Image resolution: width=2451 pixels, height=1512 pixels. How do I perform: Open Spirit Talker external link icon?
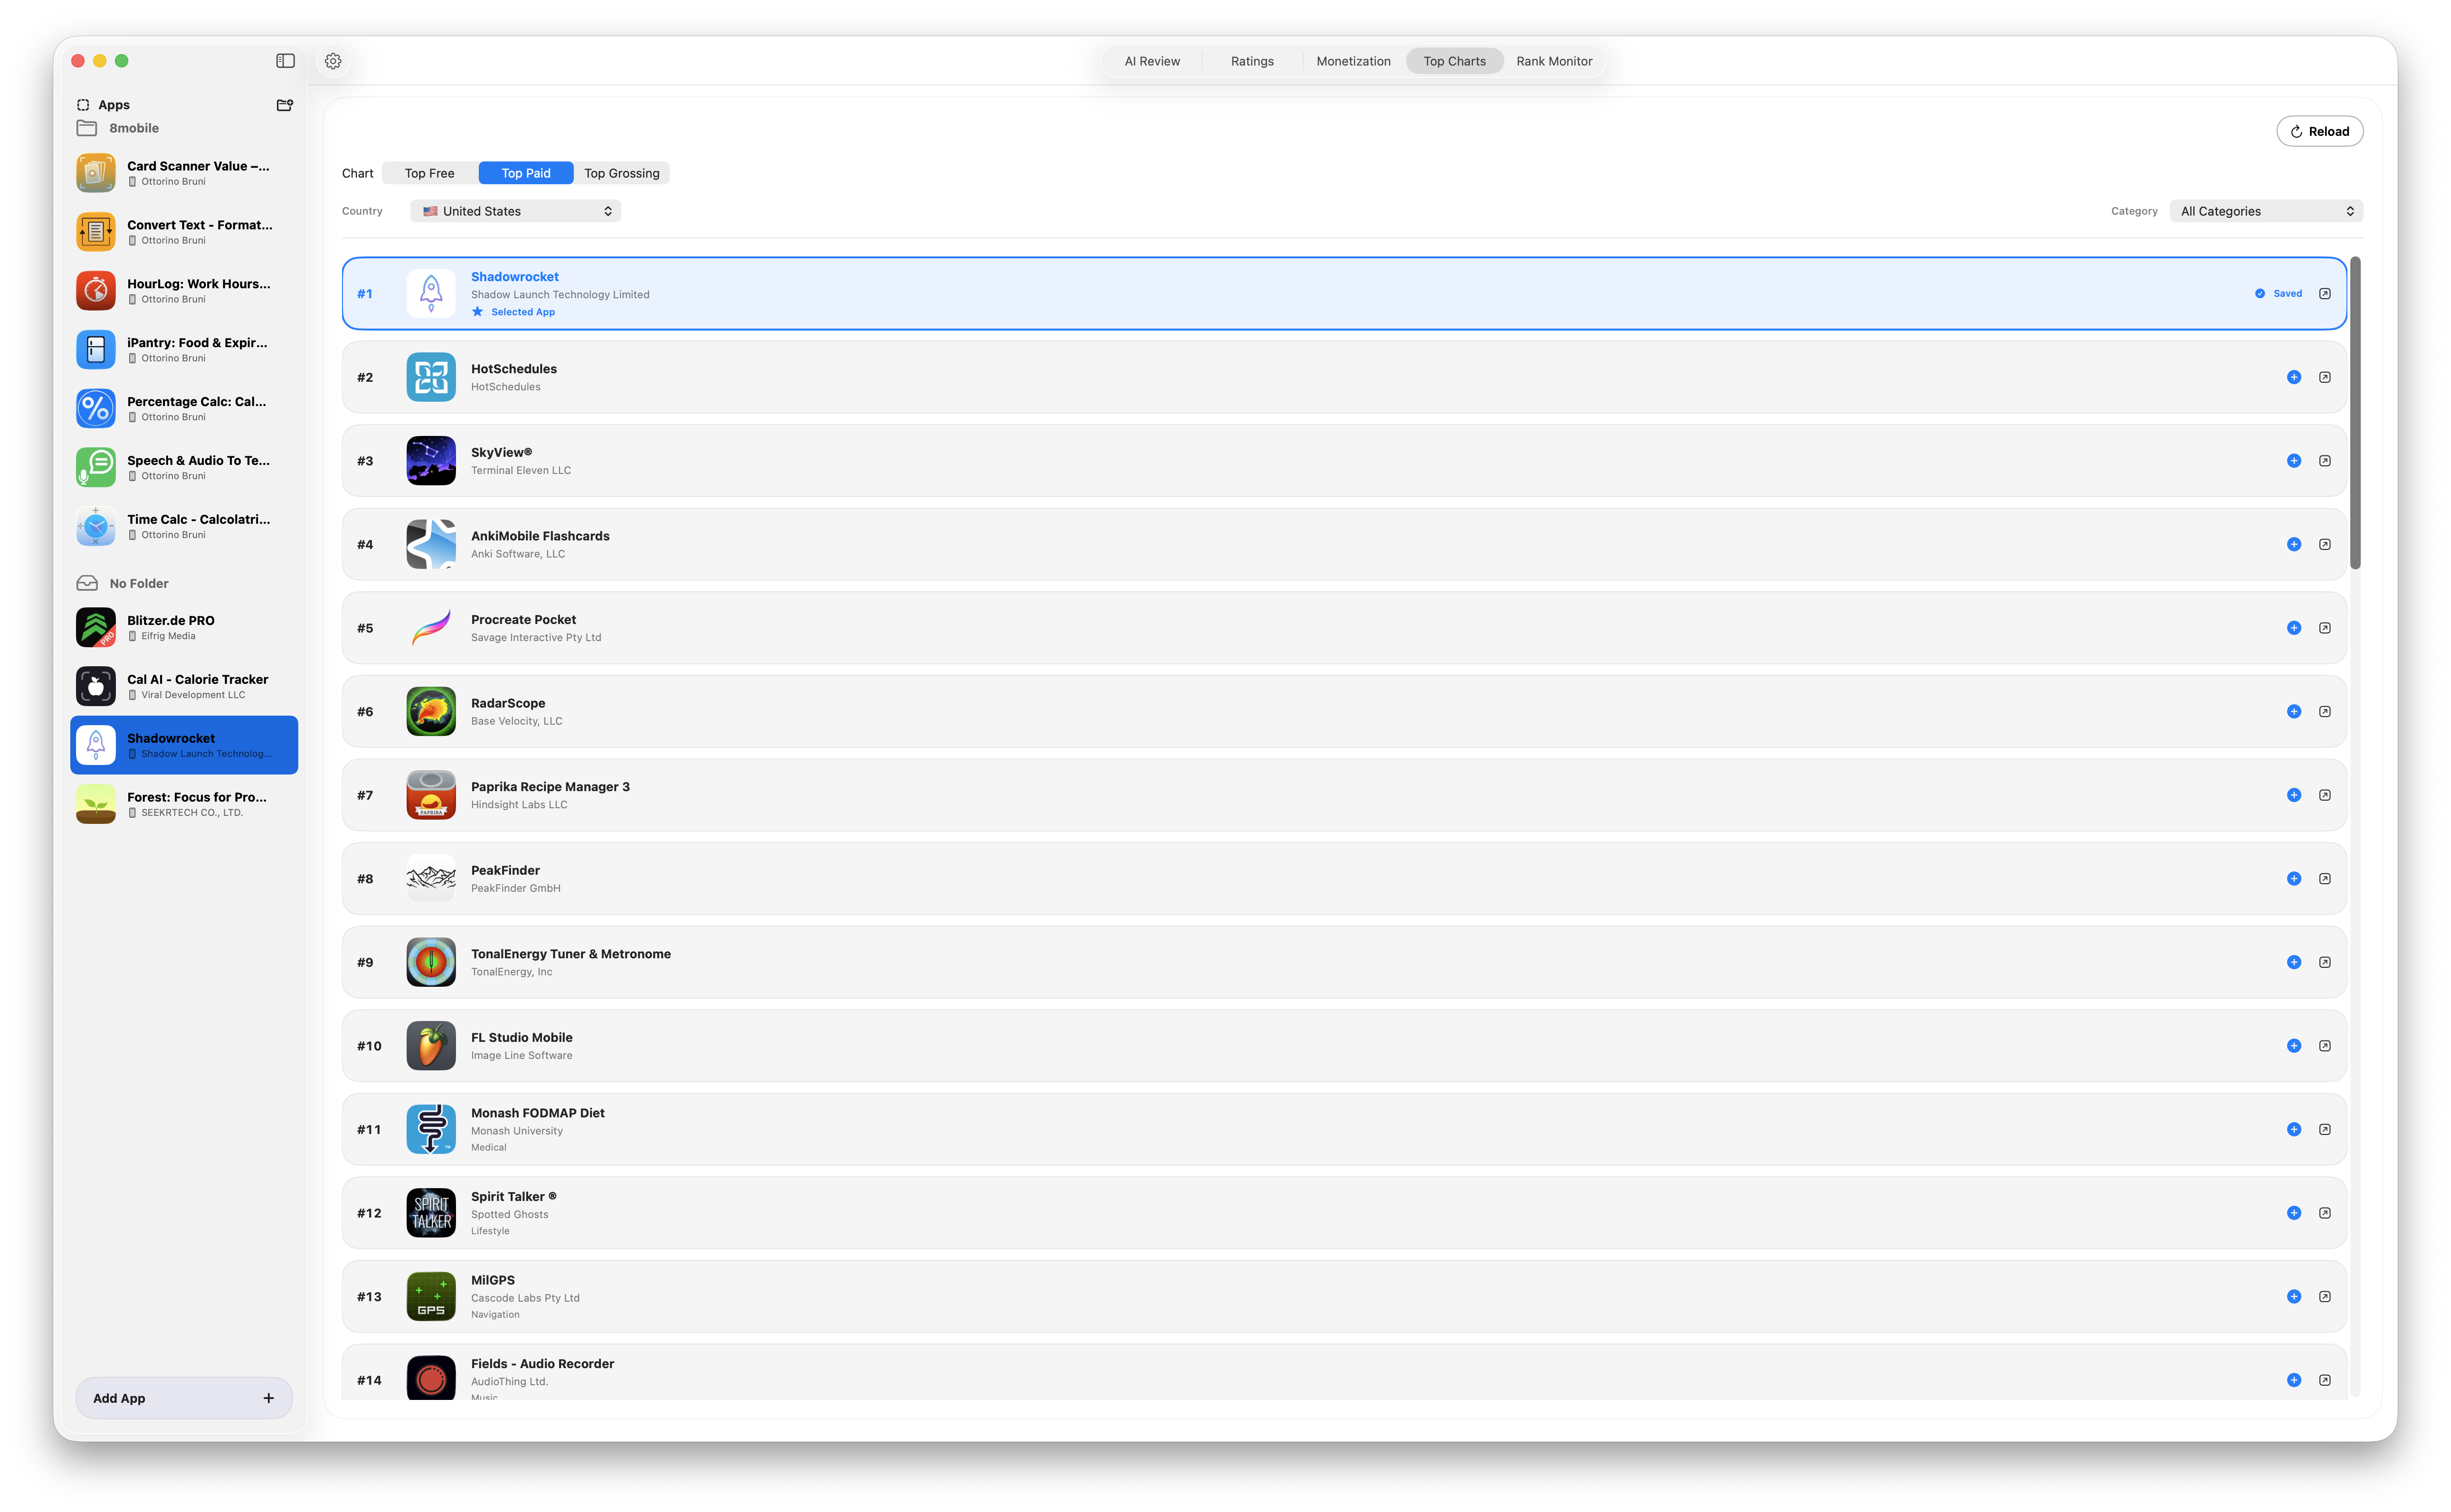2325,1213
